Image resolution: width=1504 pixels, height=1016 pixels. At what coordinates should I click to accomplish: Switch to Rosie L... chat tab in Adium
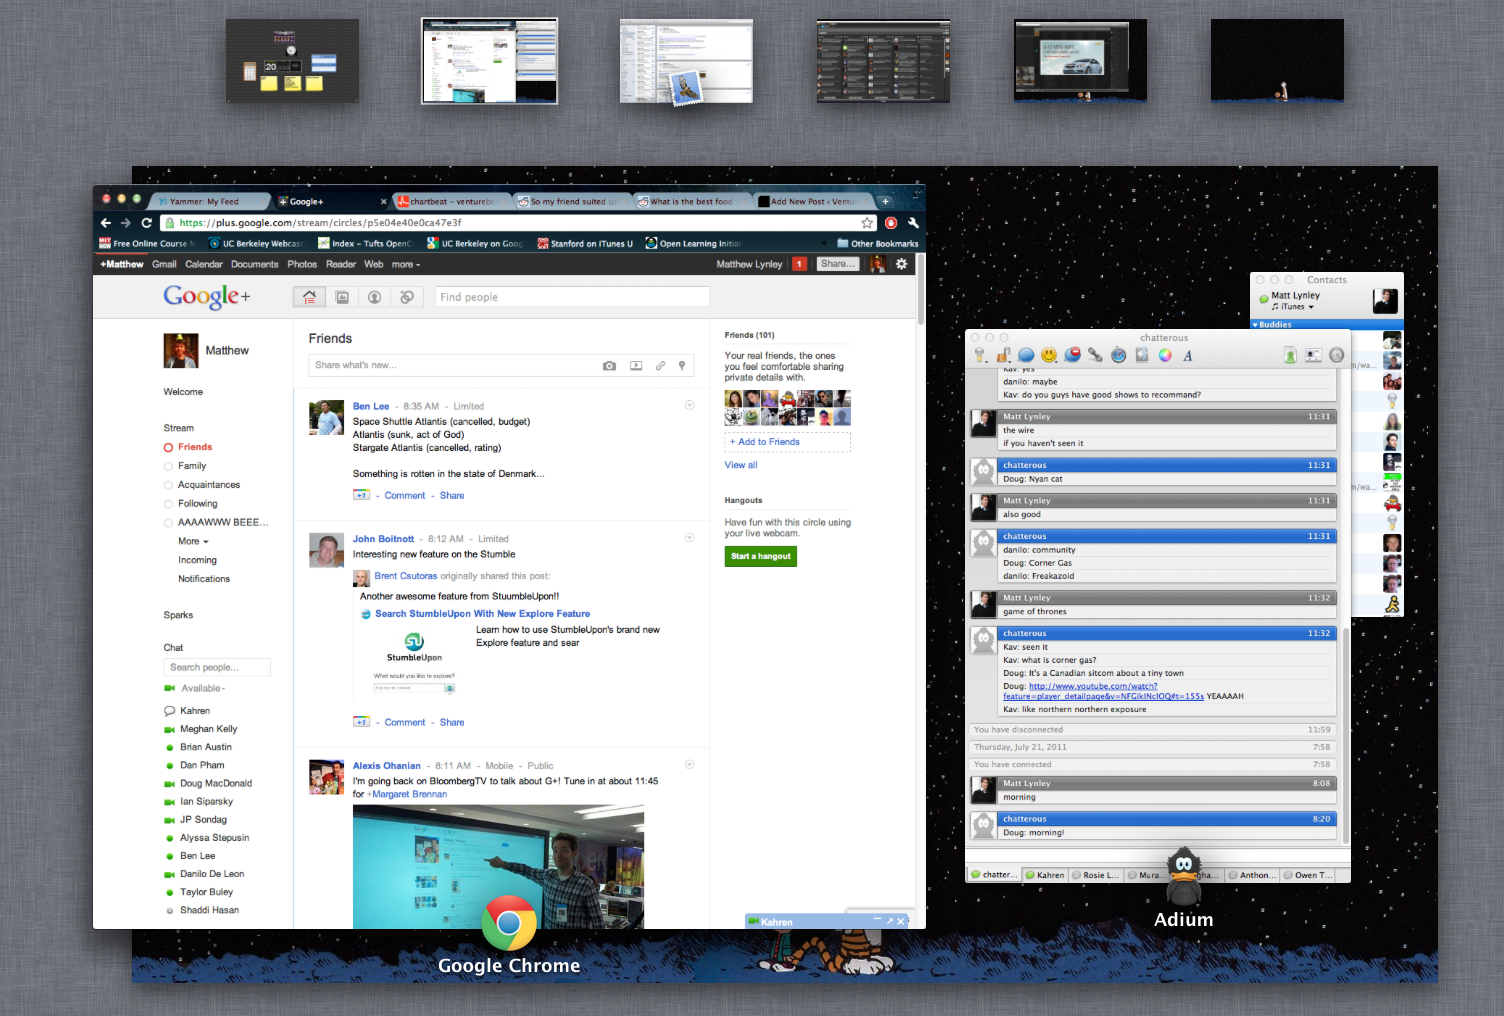point(1095,875)
